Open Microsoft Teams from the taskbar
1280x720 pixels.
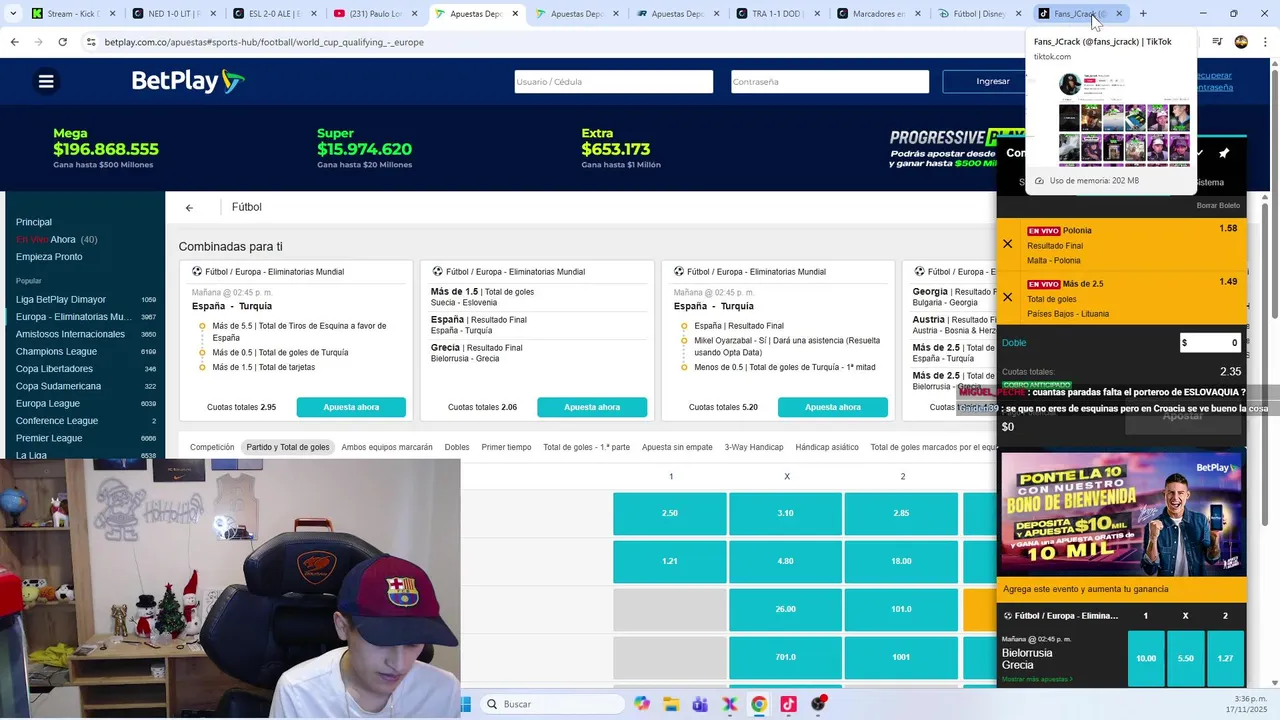(700, 704)
